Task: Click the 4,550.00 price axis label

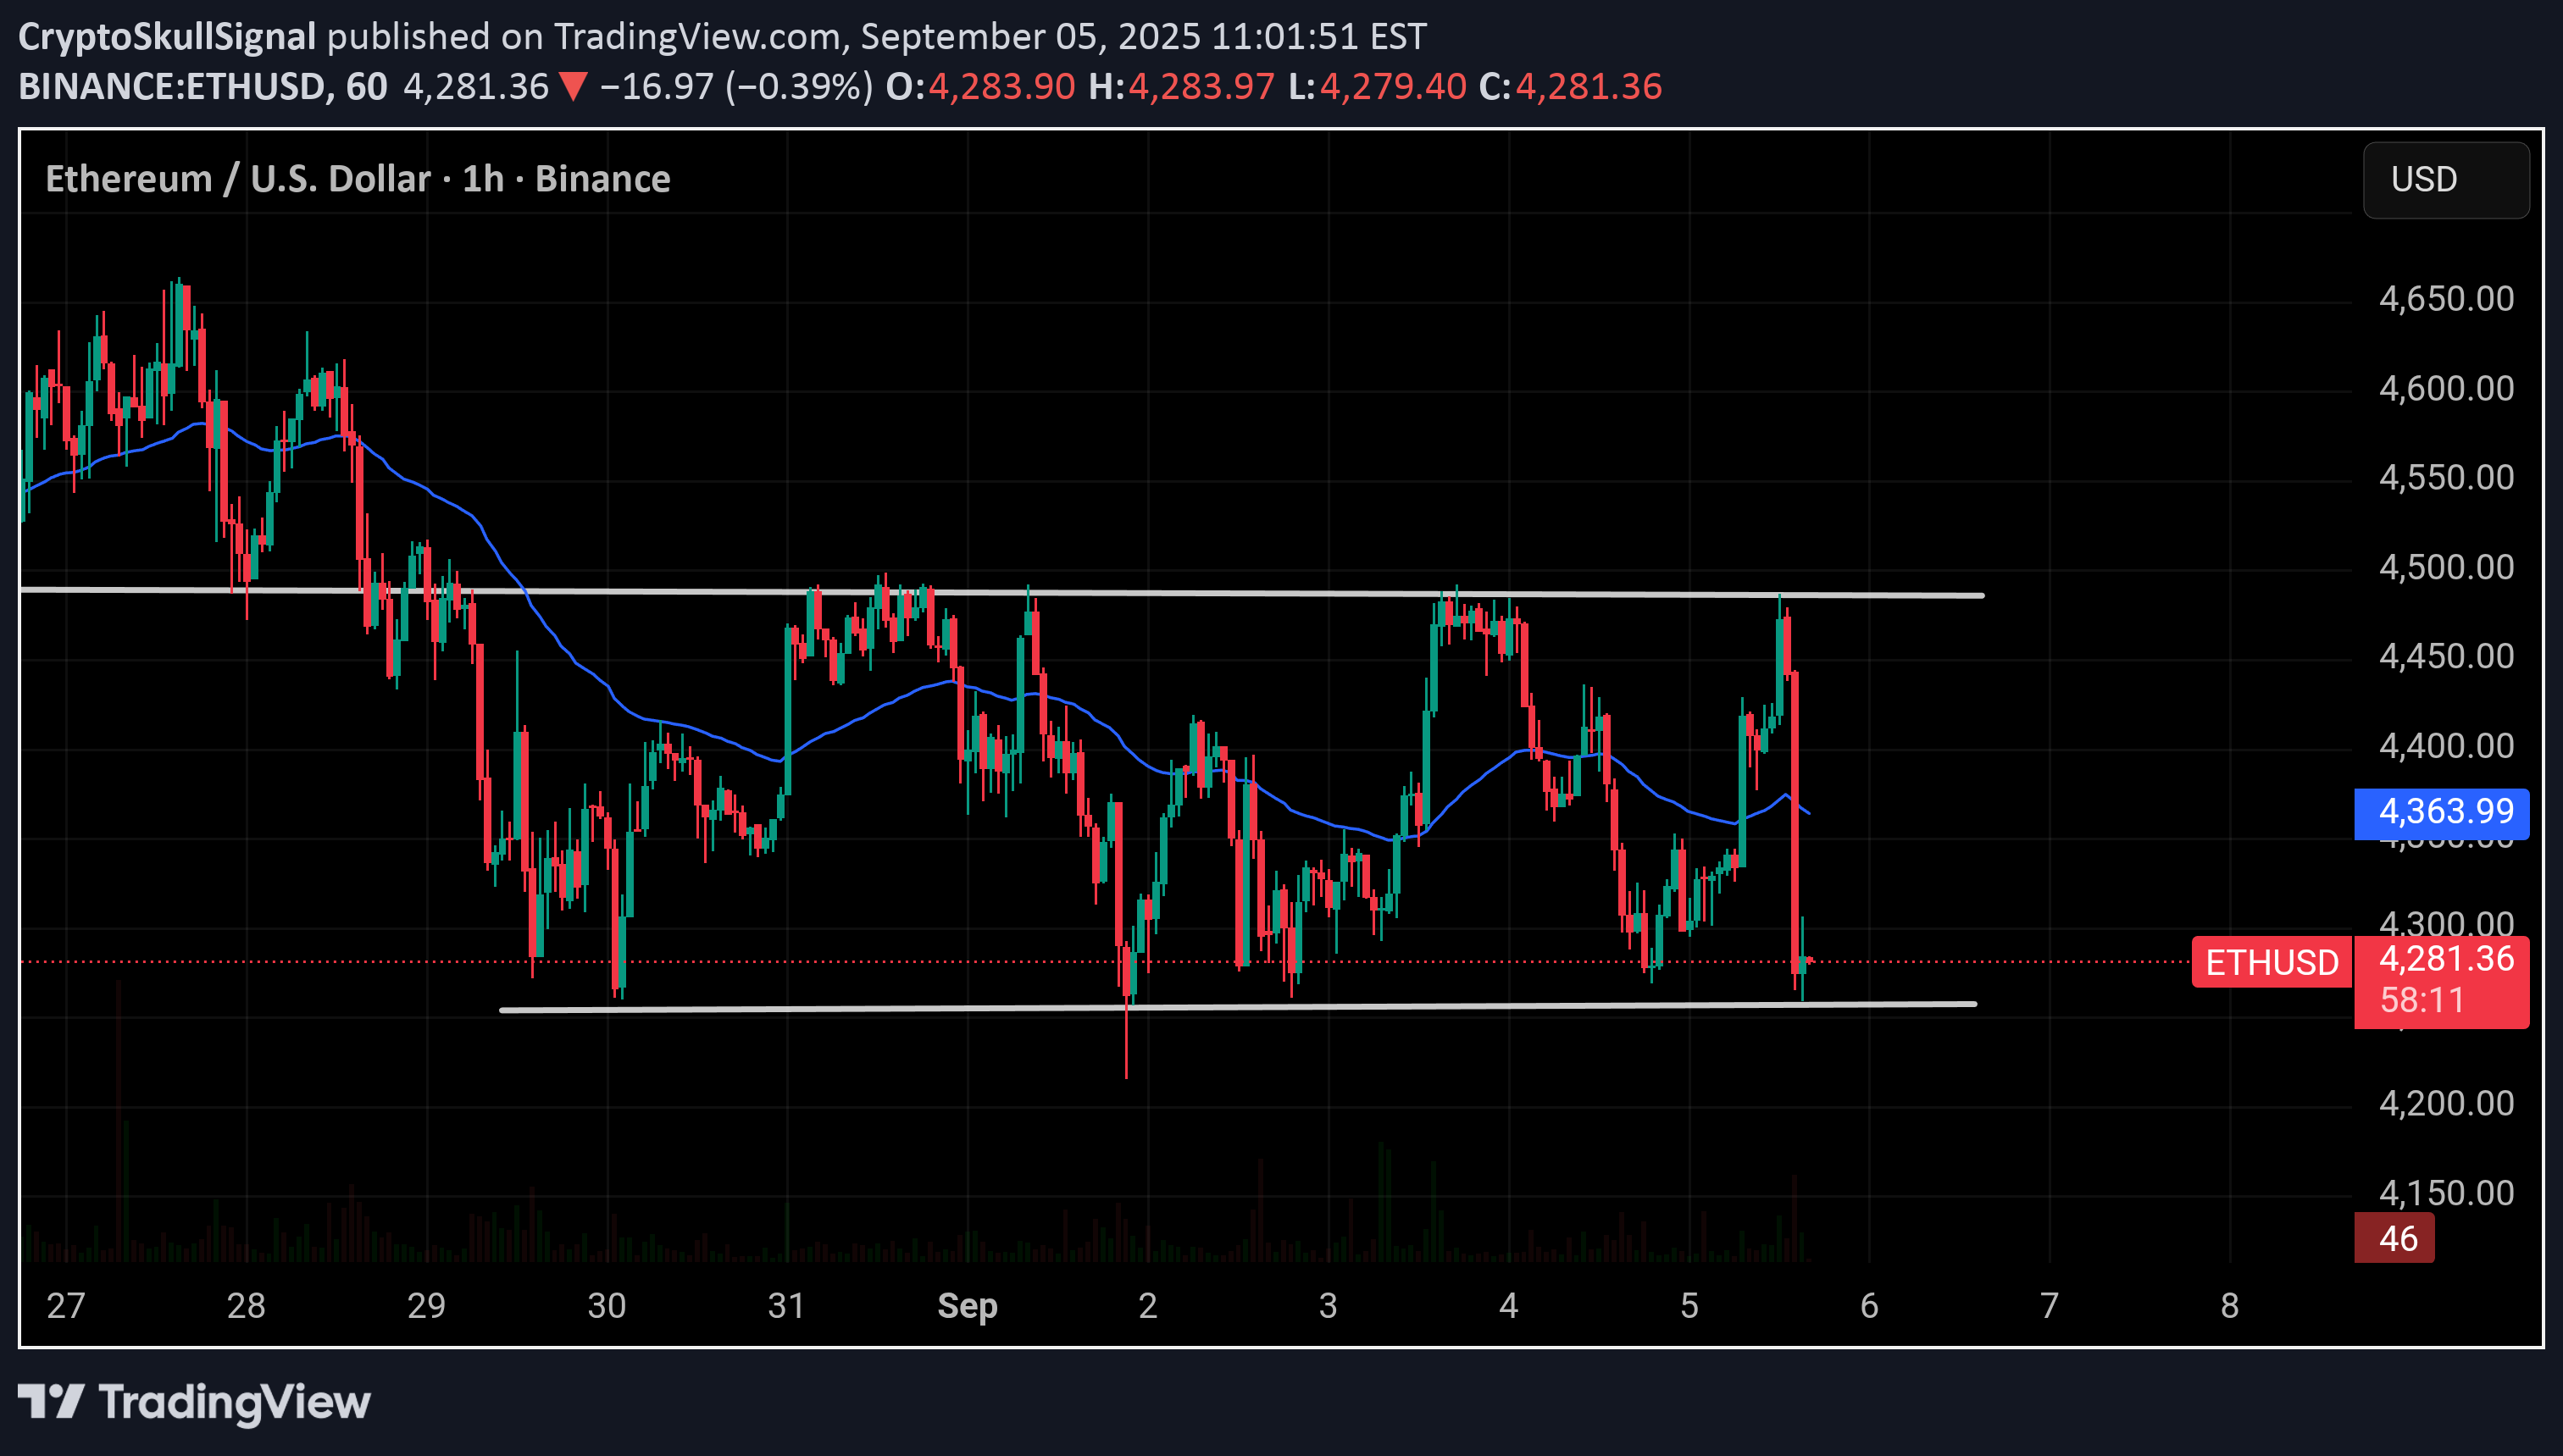Action: tap(2446, 477)
